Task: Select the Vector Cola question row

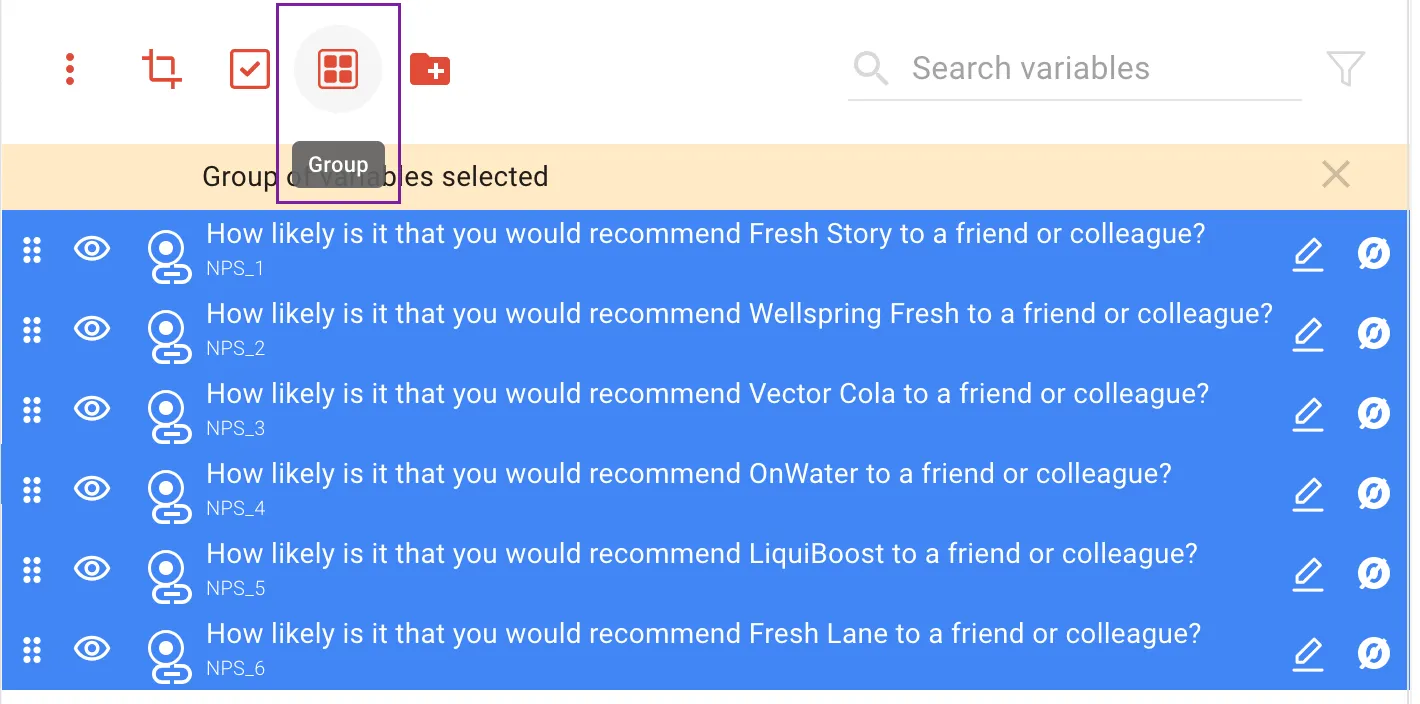Action: click(x=707, y=395)
